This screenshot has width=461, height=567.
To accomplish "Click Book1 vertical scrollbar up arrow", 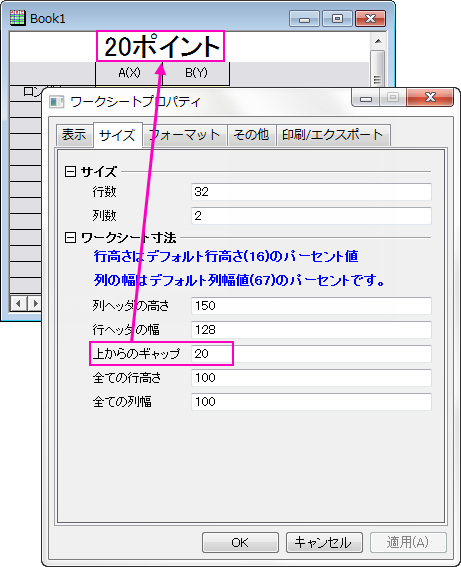I will 378,41.
